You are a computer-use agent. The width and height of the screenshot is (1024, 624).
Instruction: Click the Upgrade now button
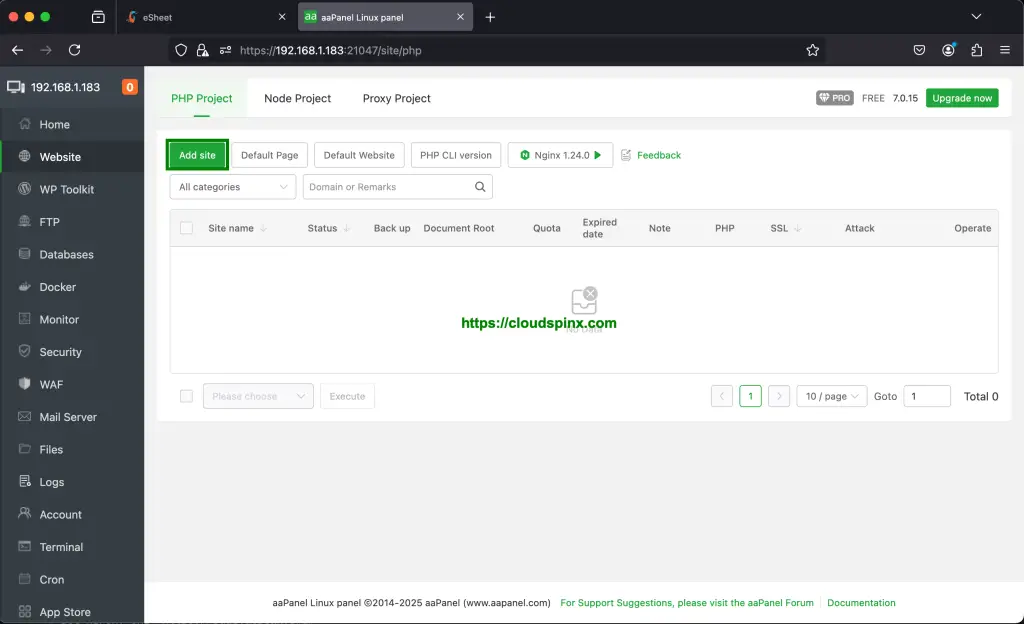tap(961, 98)
